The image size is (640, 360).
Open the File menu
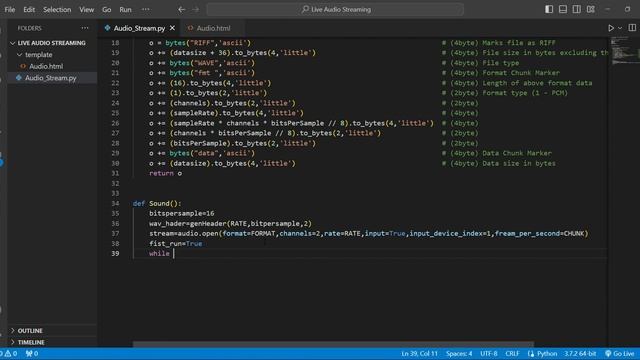10,9
